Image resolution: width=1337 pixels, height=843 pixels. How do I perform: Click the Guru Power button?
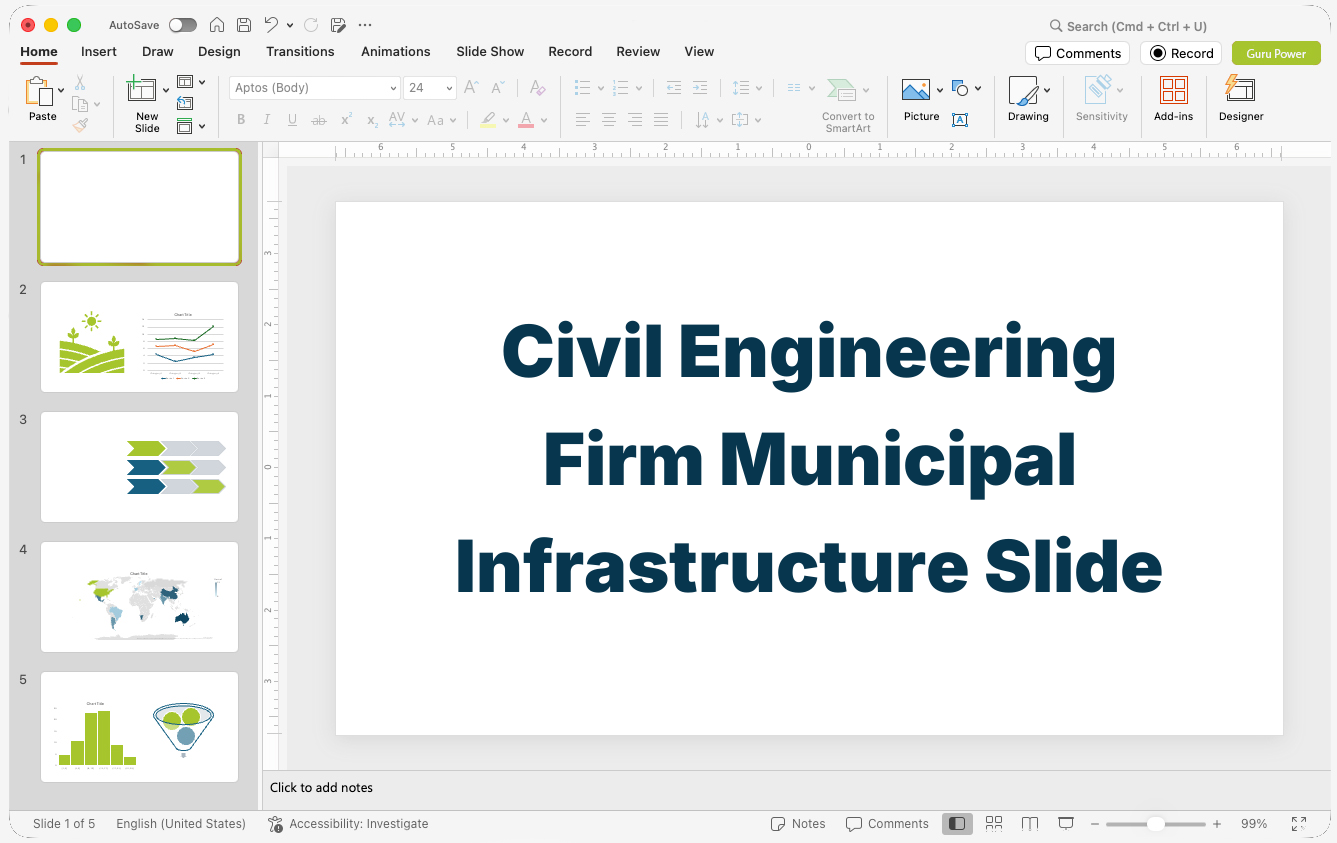tap(1276, 53)
